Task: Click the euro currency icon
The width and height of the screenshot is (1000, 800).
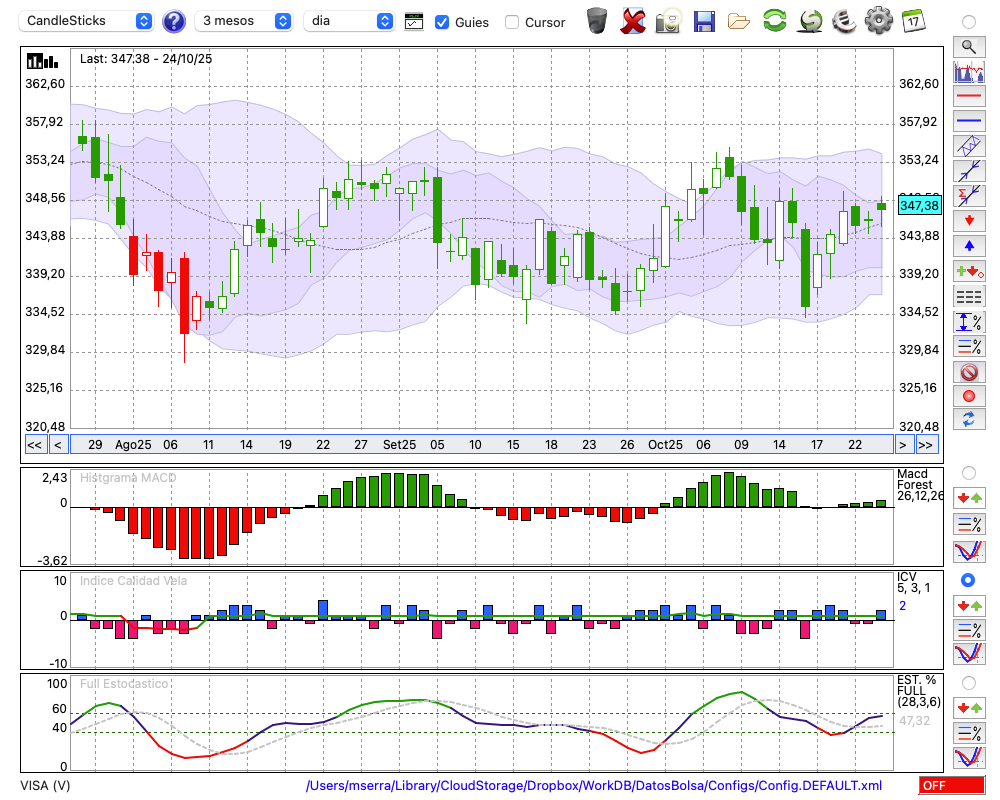Action: pyautogui.click(x=844, y=20)
